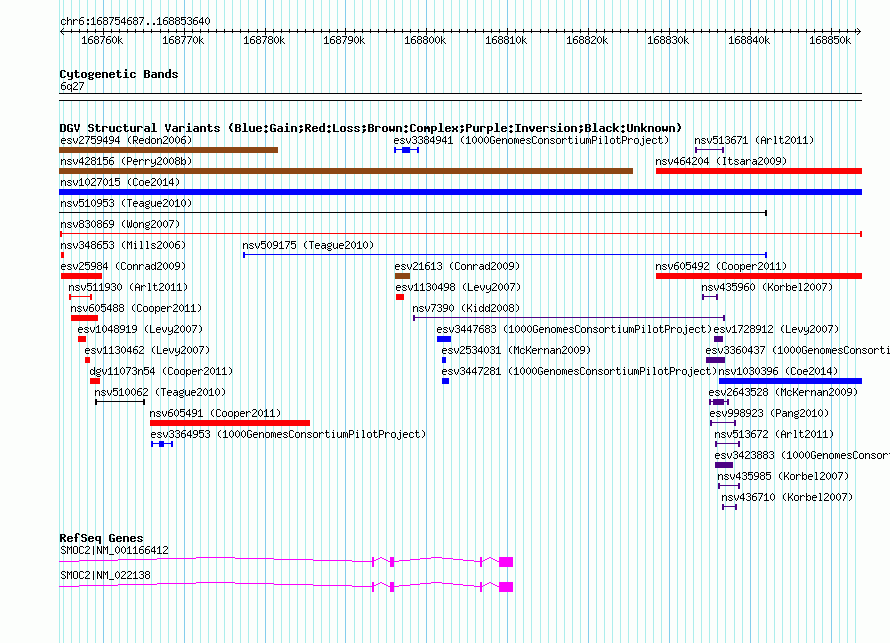Click esv3447281 (1000GenomesConsortiumPilotProject) label

579,371
